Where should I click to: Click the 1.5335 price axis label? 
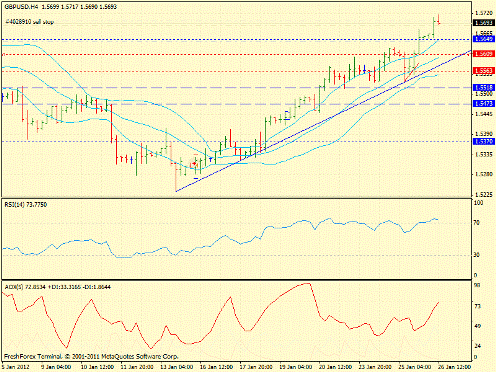coord(484,155)
